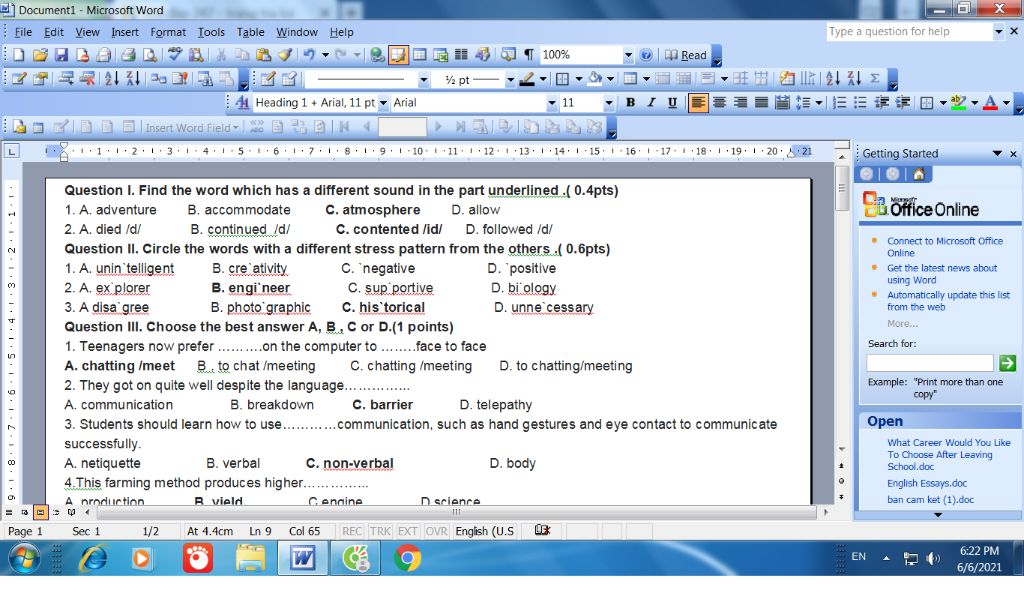Click the Read button

(x=686, y=55)
